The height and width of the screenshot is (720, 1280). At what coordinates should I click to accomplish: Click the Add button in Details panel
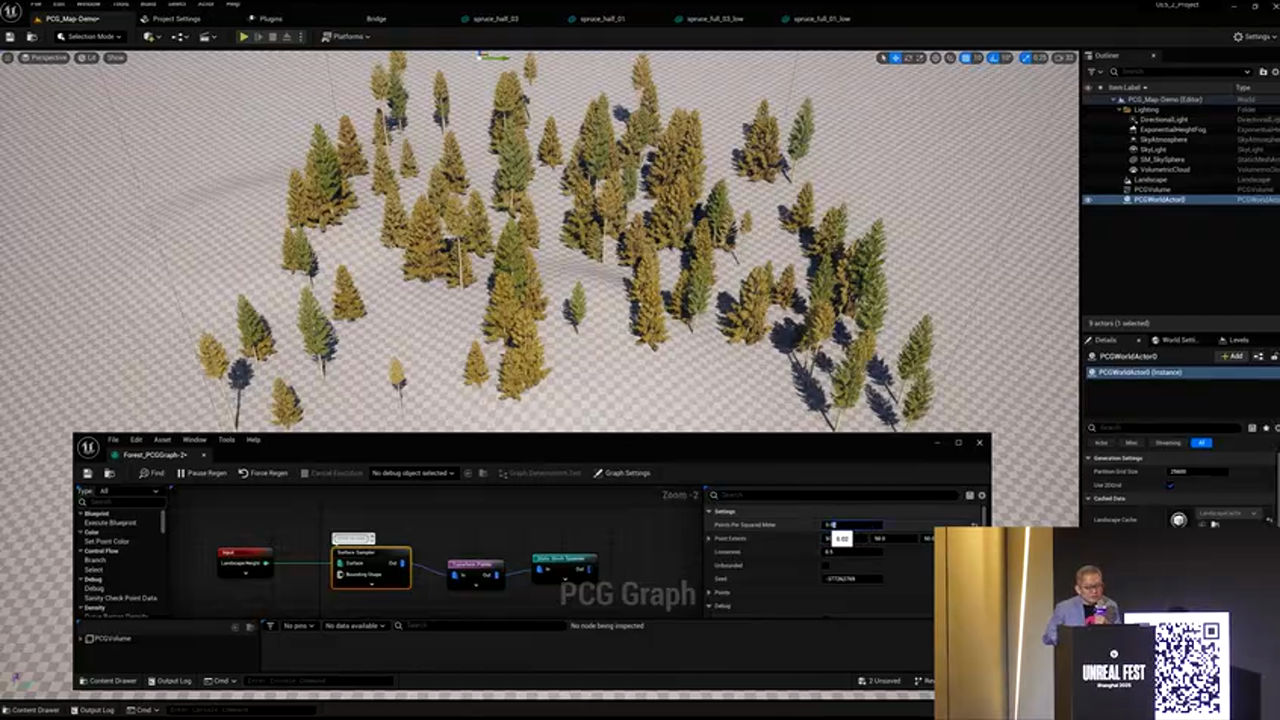(x=1231, y=356)
